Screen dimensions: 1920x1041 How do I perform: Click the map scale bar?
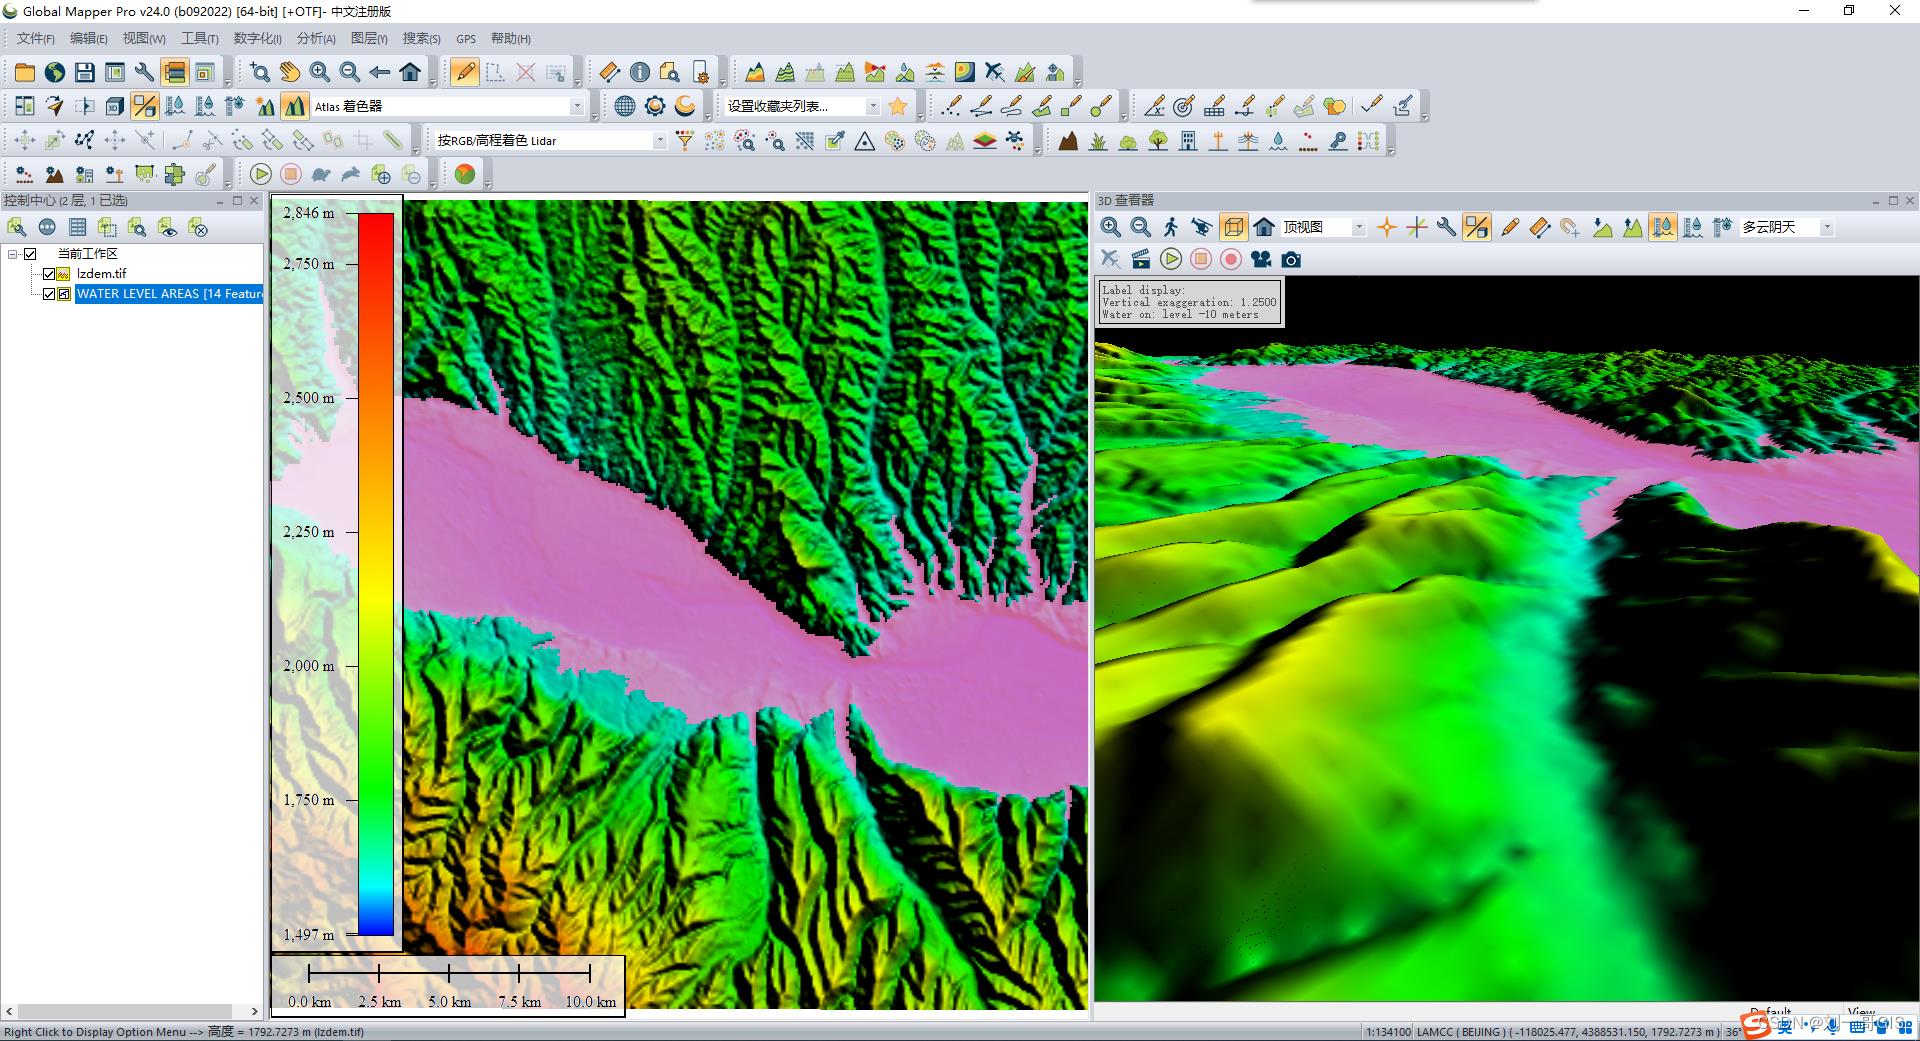(x=448, y=986)
